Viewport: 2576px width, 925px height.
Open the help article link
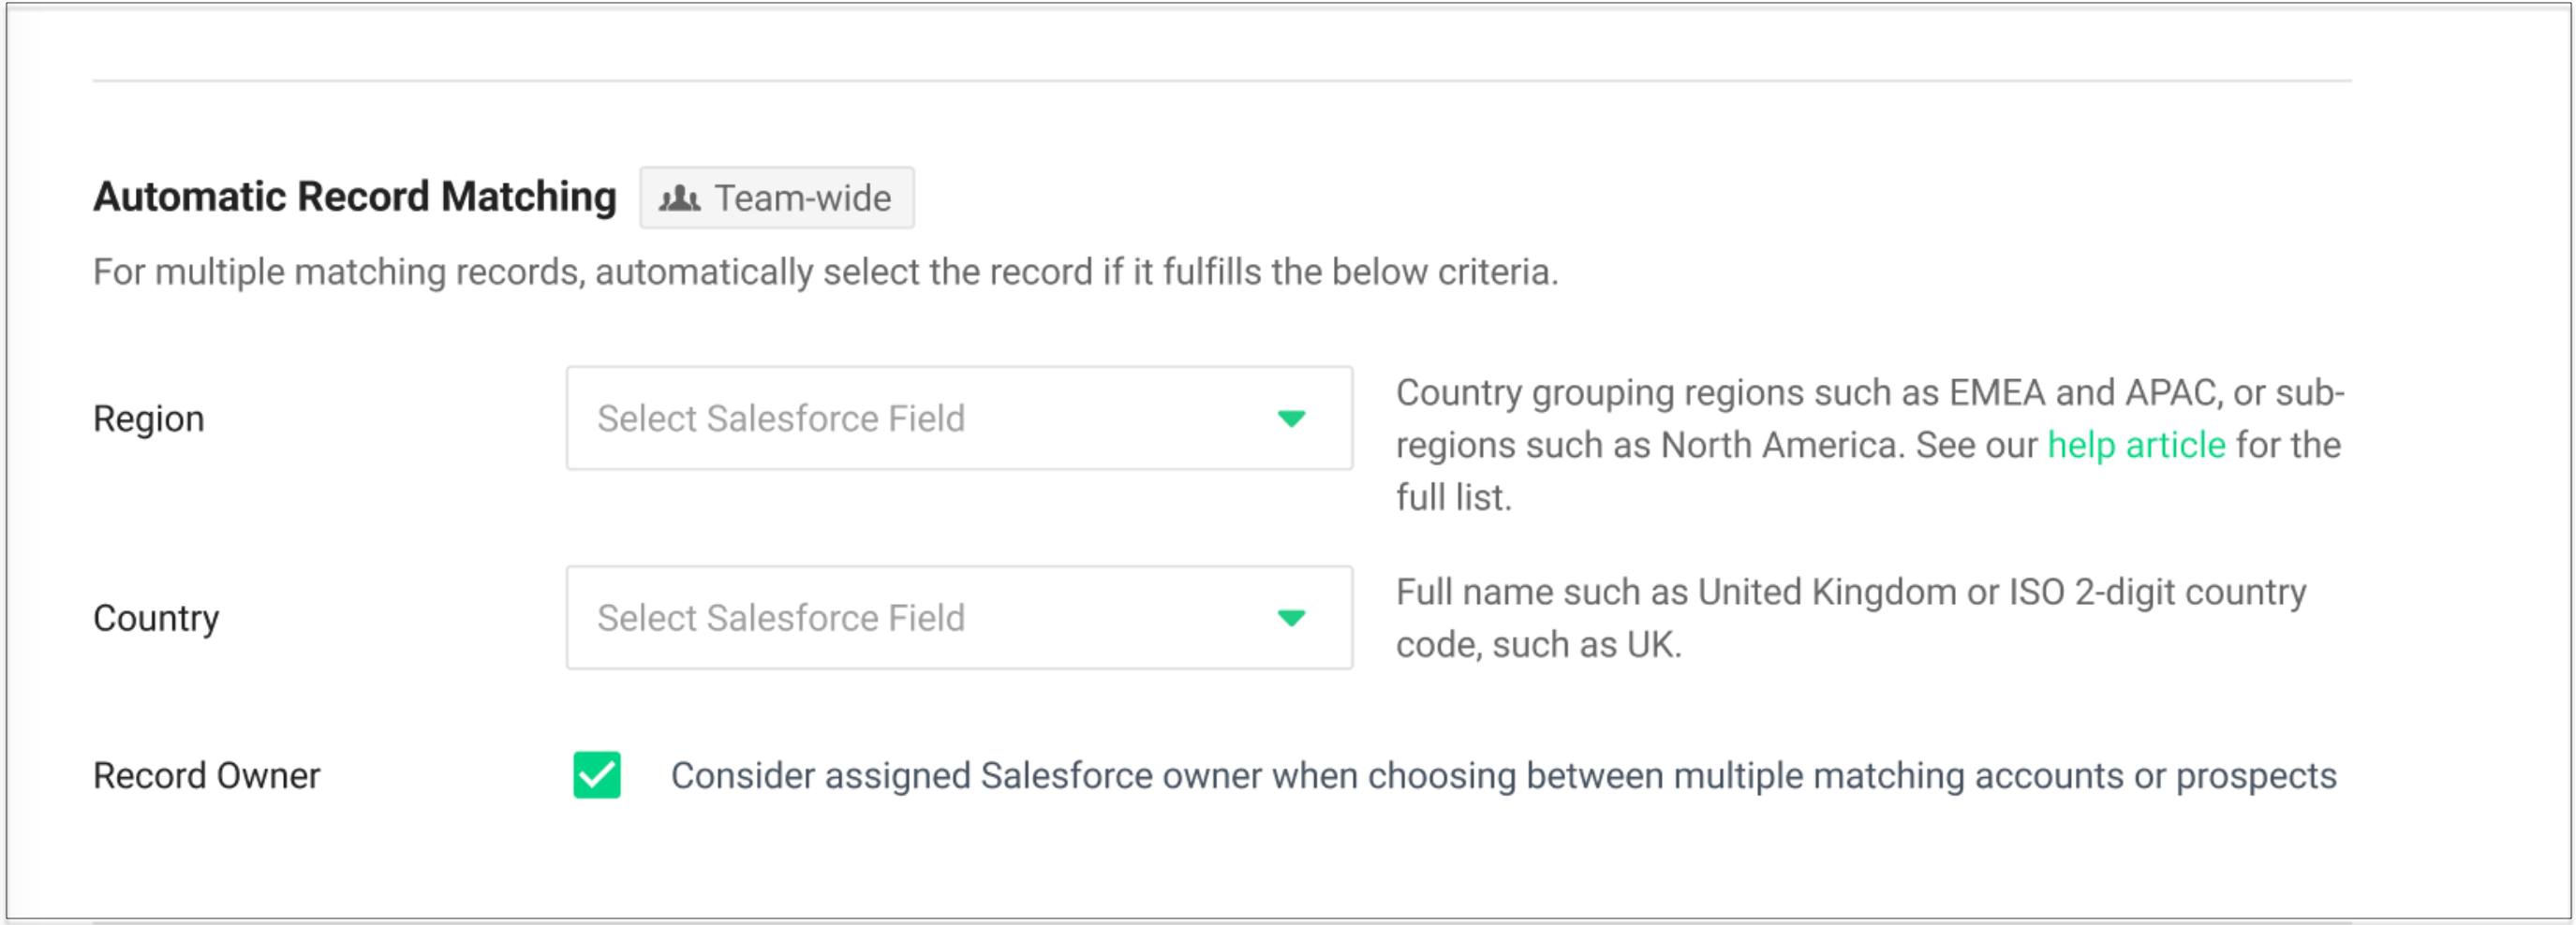(2136, 445)
